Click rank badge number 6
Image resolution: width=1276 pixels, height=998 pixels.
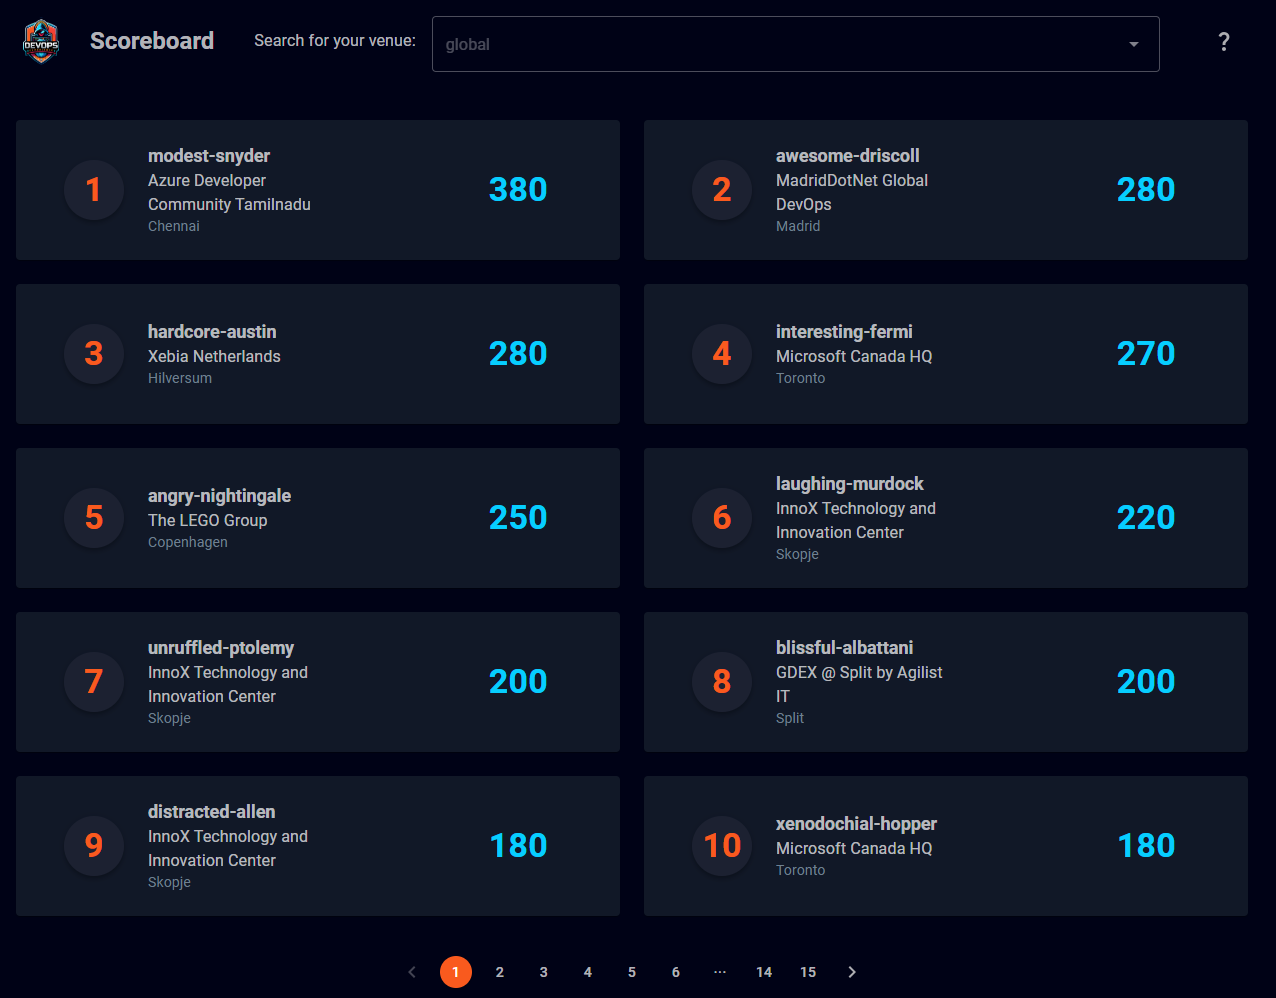pos(722,518)
